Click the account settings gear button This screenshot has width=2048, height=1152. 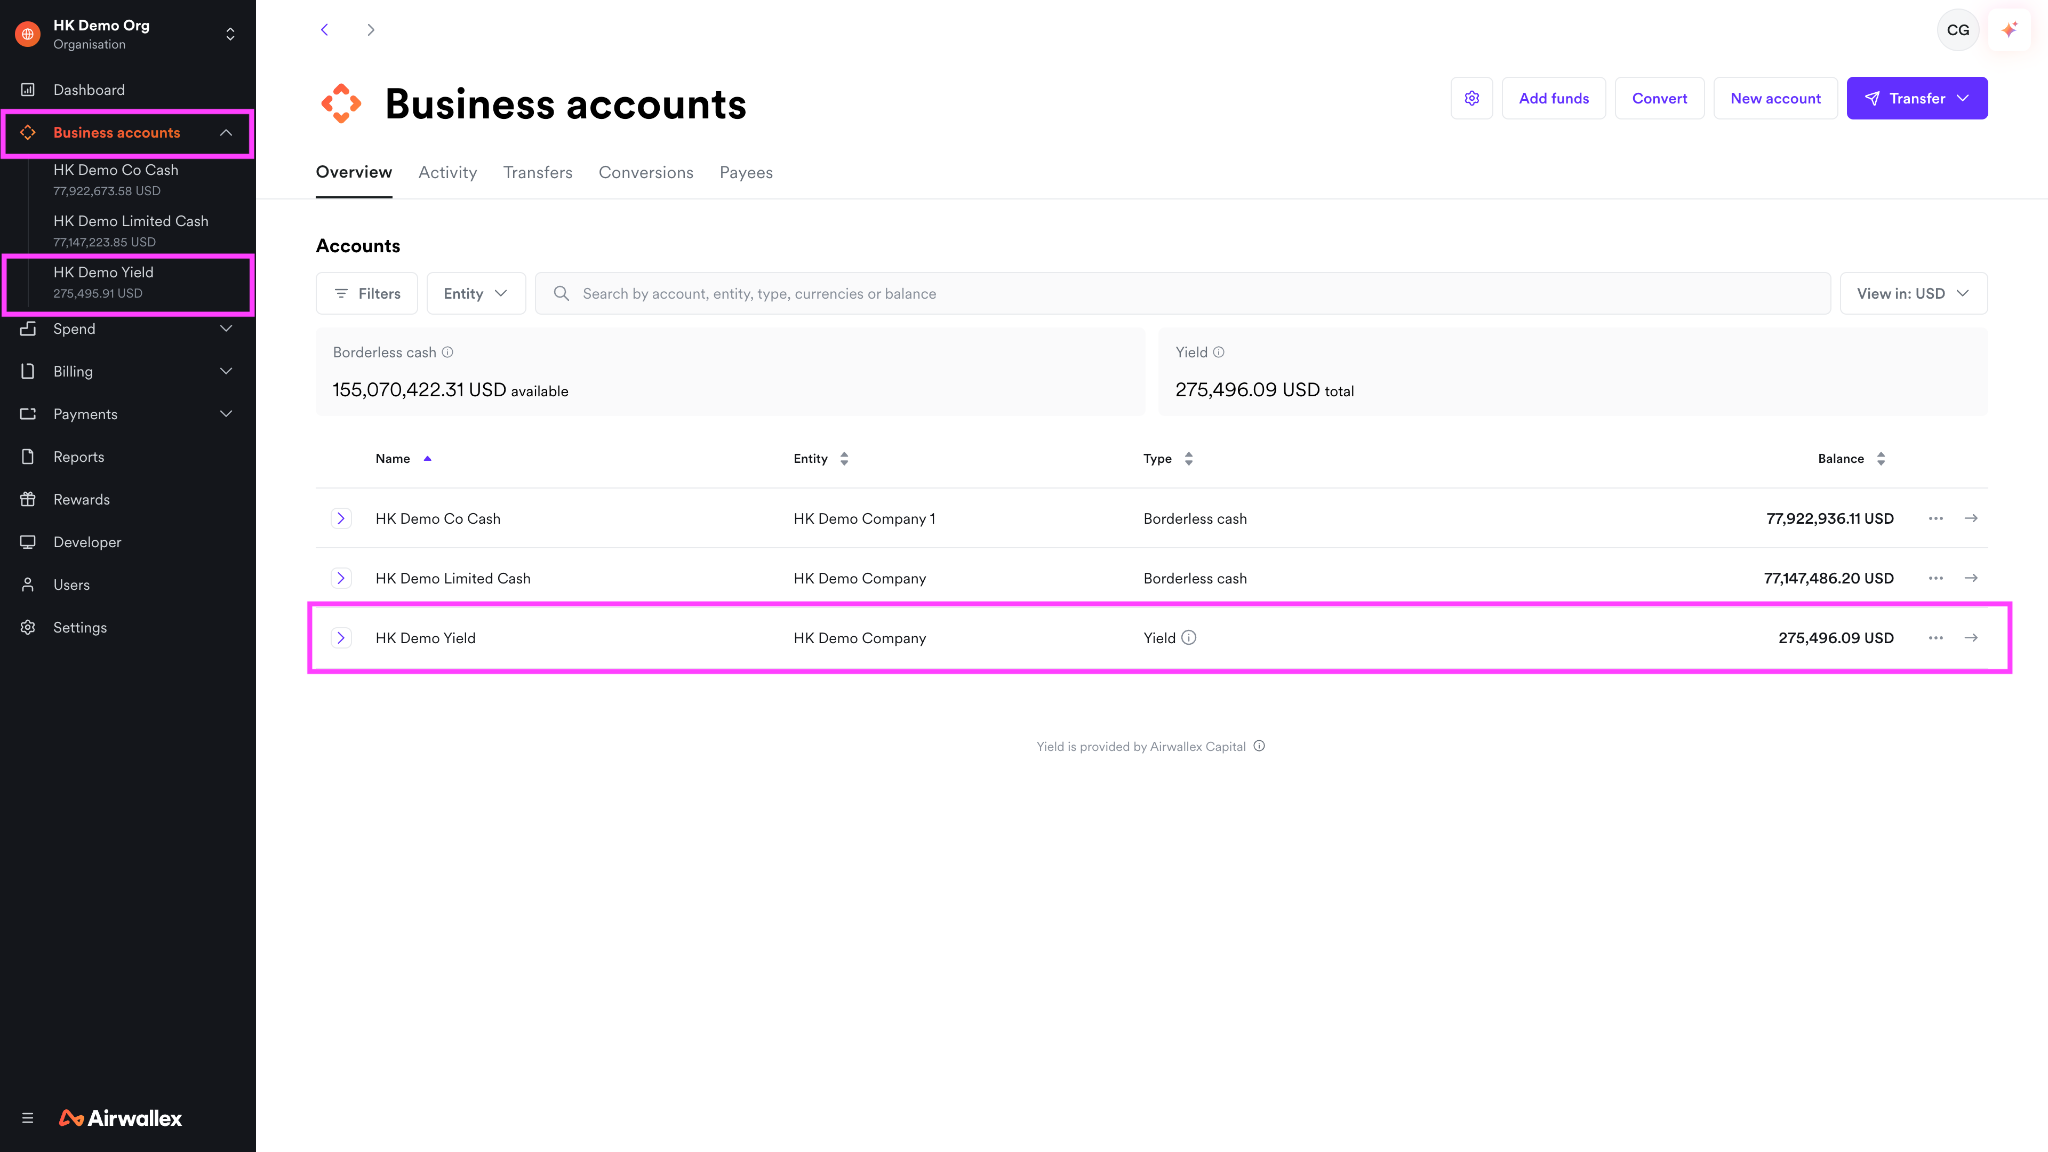pos(1472,98)
